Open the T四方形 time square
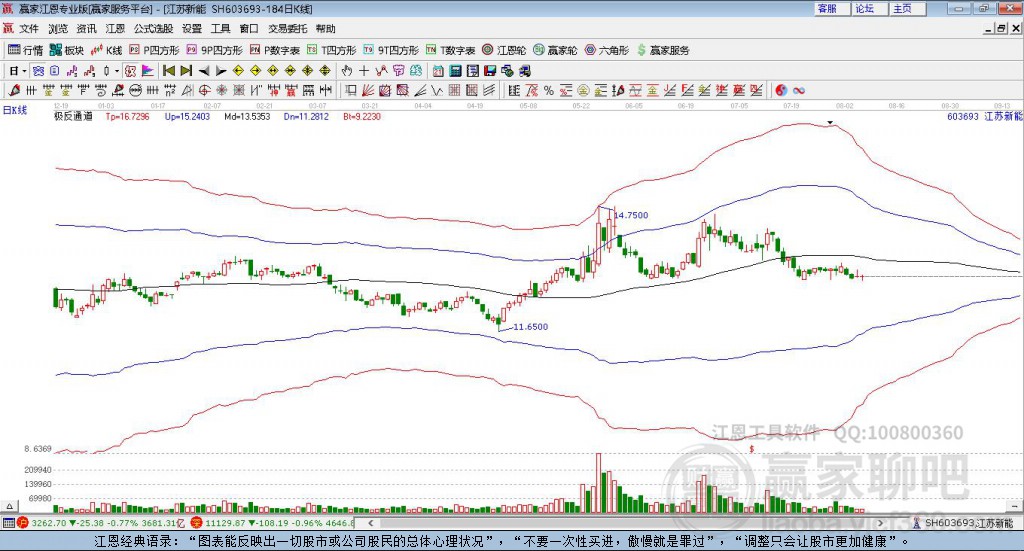The width and height of the screenshot is (1024, 551). click(331, 50)
